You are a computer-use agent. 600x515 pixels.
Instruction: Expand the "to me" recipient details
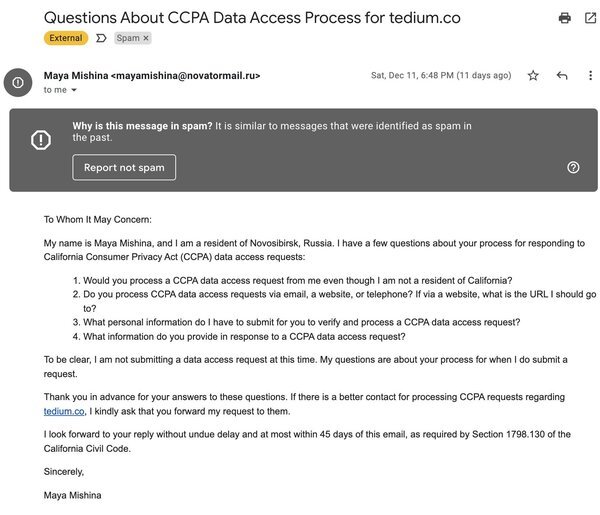[x=73, y=90]
